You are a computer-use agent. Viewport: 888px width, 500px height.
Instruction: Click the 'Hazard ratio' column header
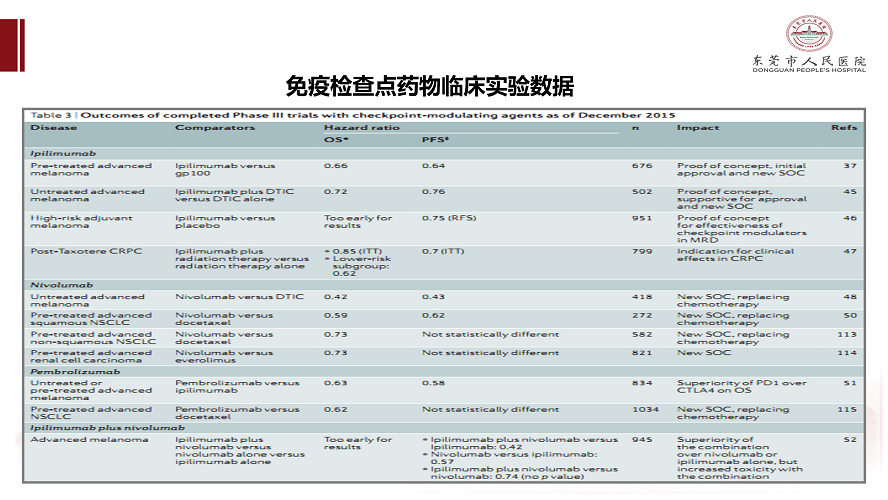[362, 127]
